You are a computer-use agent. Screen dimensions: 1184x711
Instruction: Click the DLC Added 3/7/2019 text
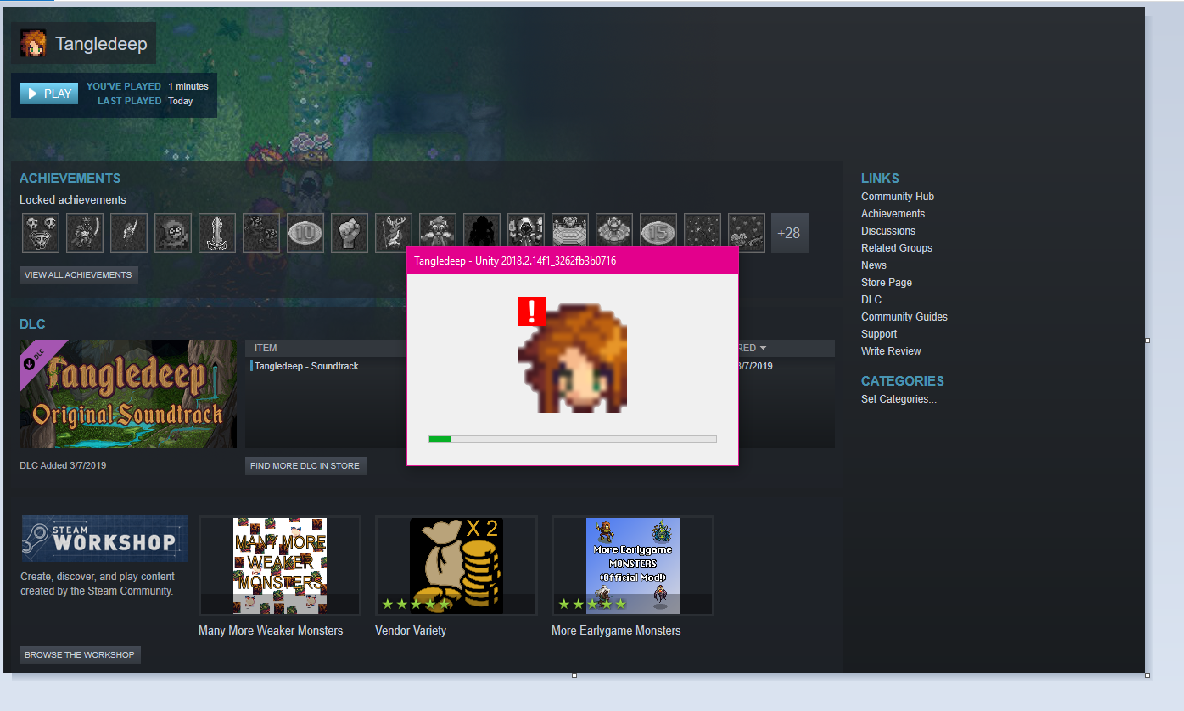click(63, 466)
